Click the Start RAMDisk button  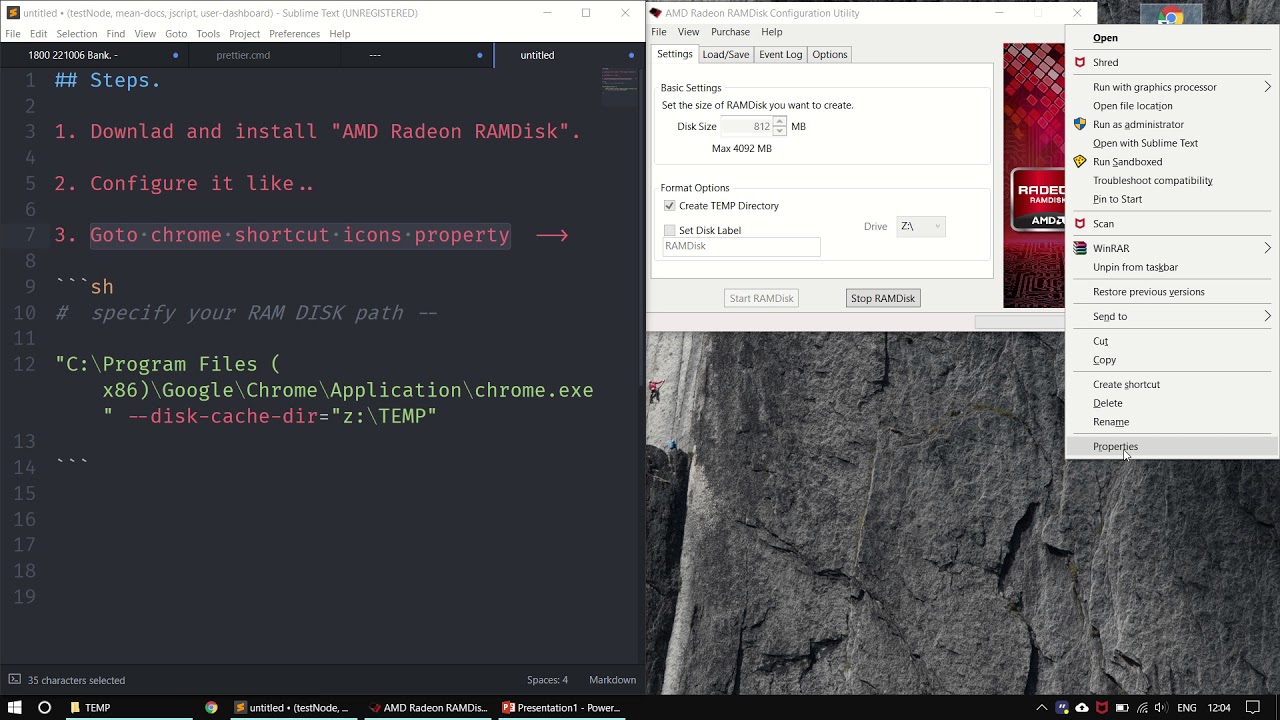click(761, 298)
